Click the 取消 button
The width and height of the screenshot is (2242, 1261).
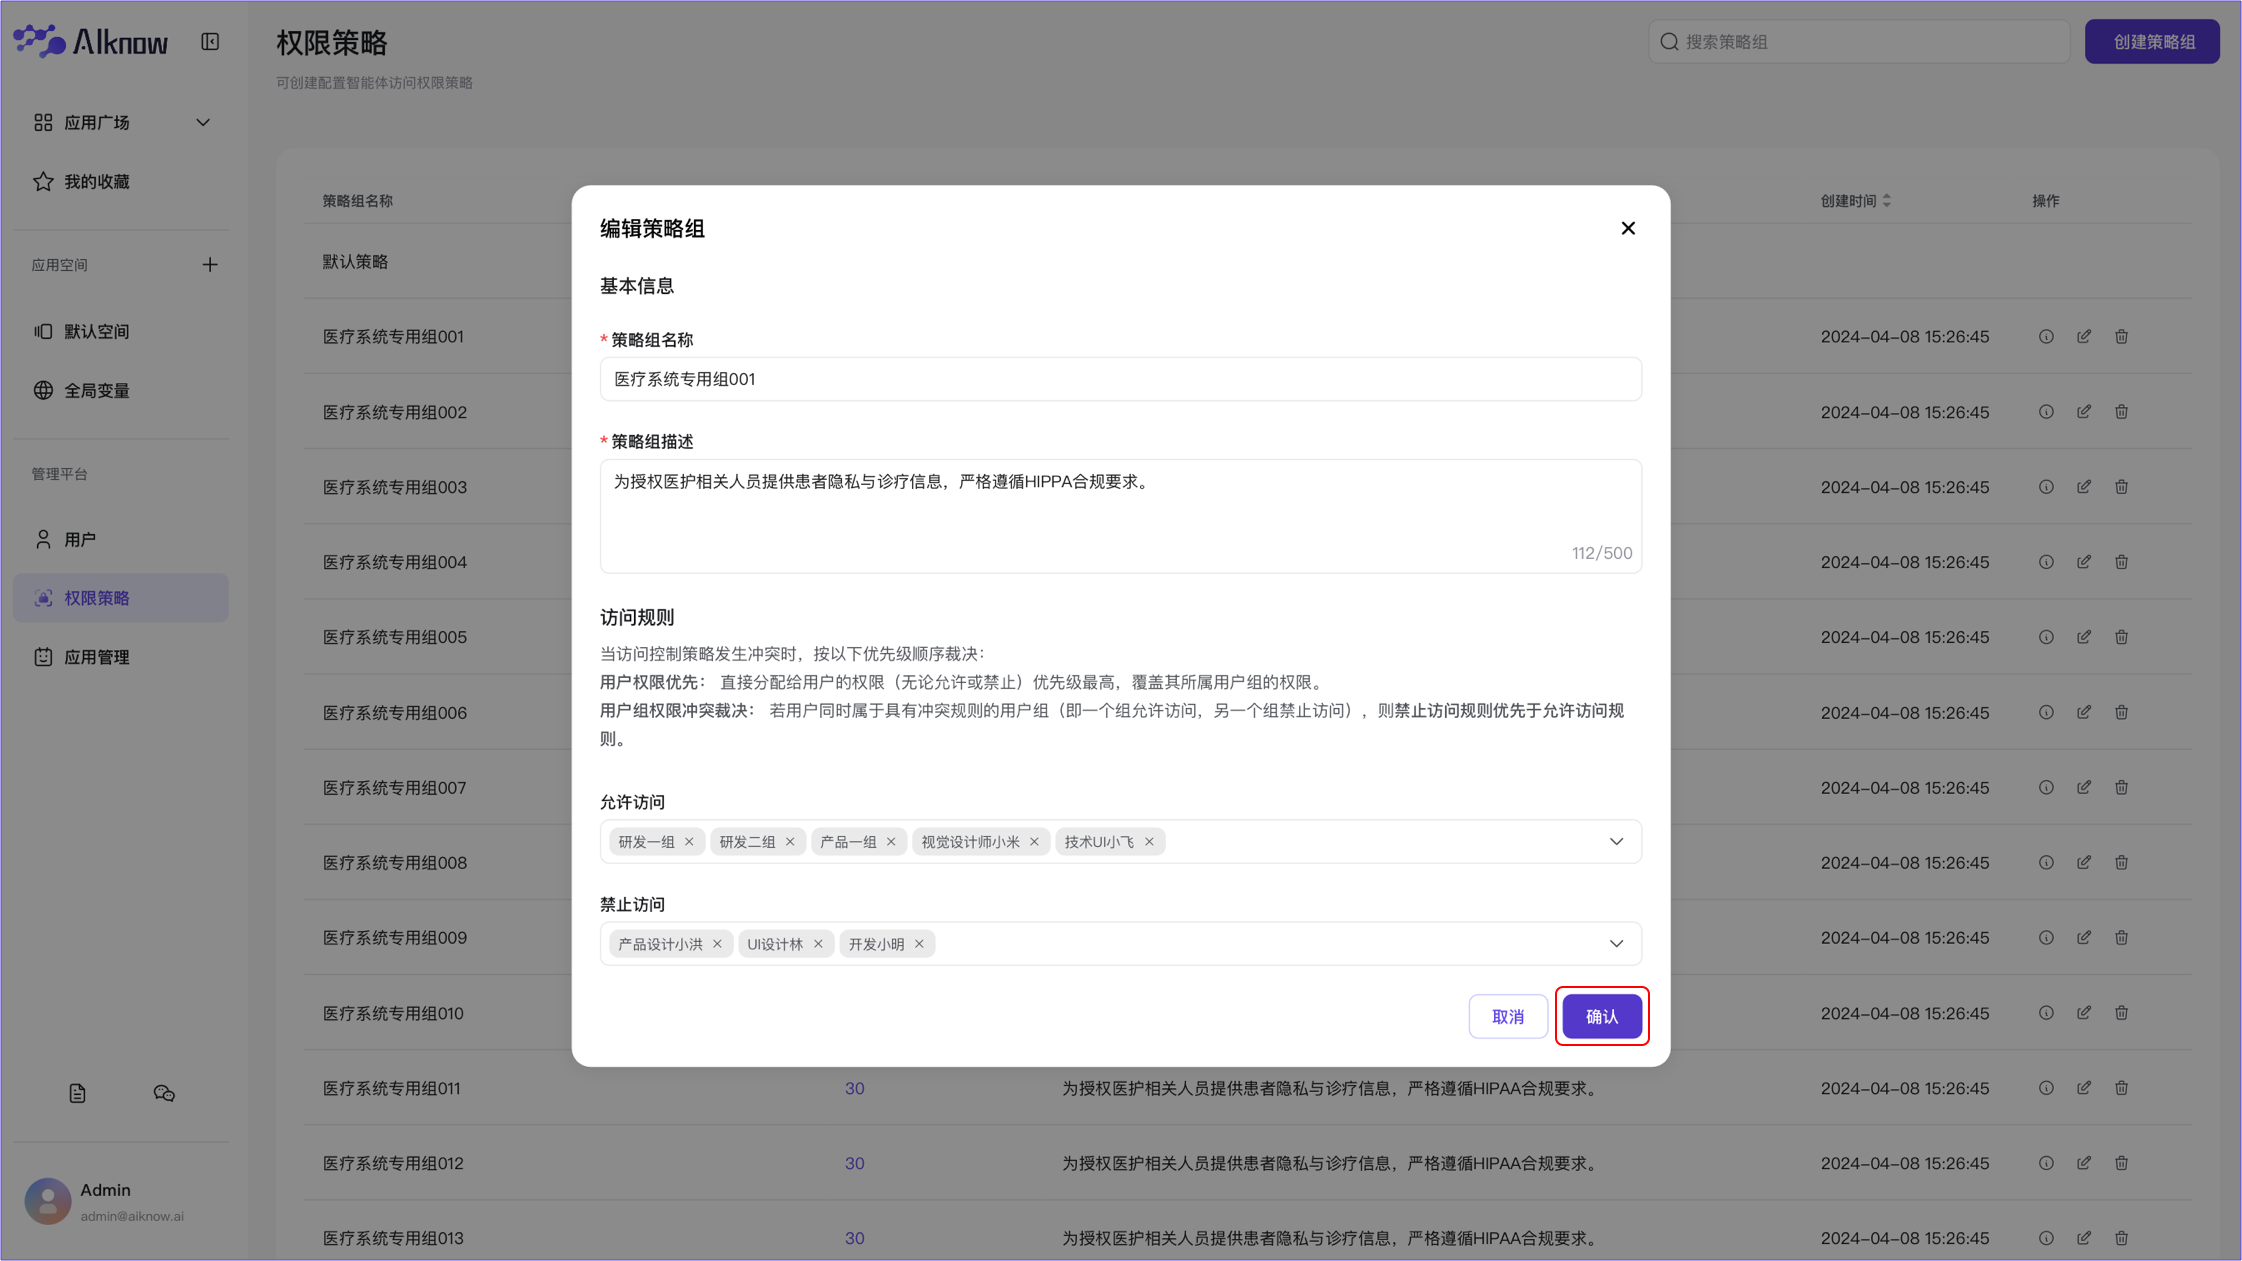[1507, 1016]
